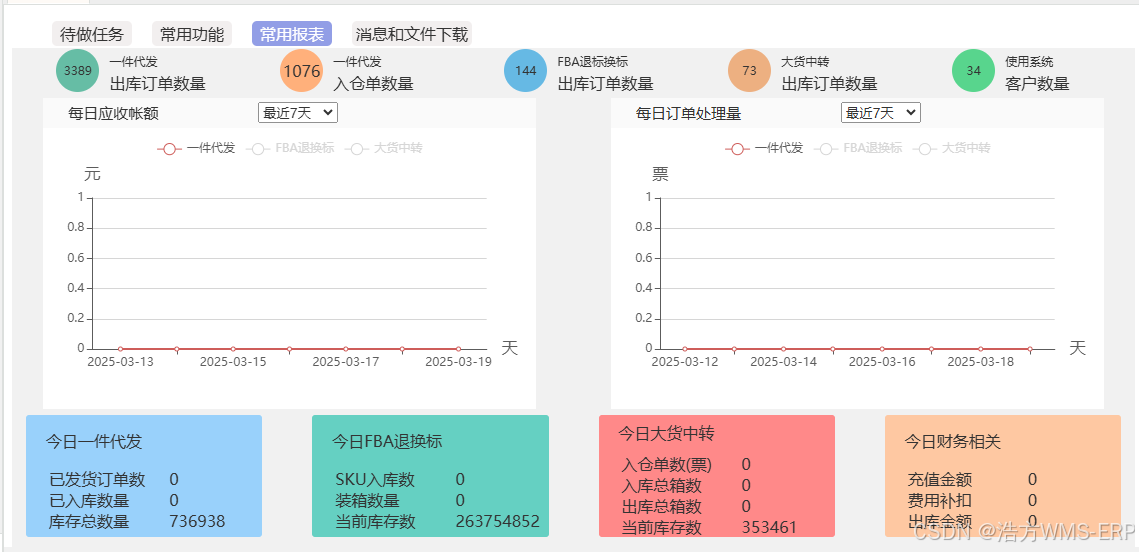The width and height of the screenshot is (1139, 552).
Task: Toggle 一件代发 legend in 每日订单处理量 chart
Action: pyautogui.click(x=764, y=148)
